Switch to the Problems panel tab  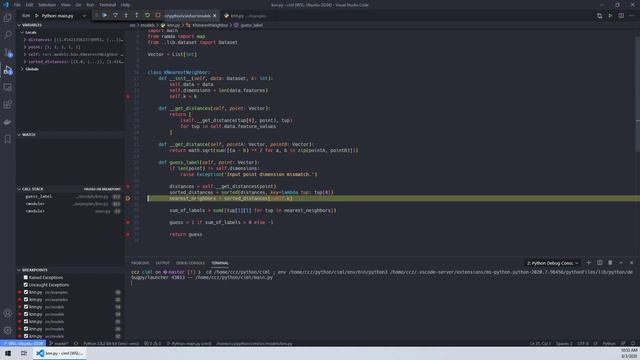point(140,263)
